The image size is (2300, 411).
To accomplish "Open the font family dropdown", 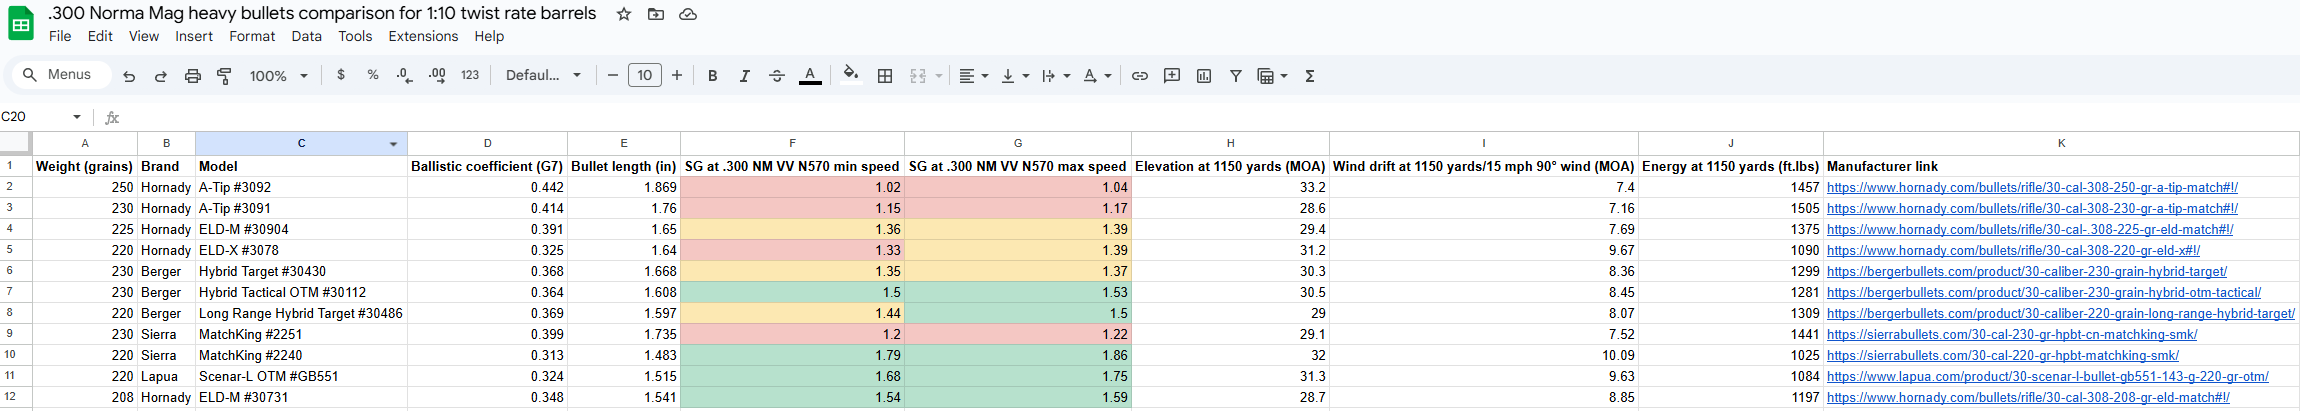I will coord(543,75).
